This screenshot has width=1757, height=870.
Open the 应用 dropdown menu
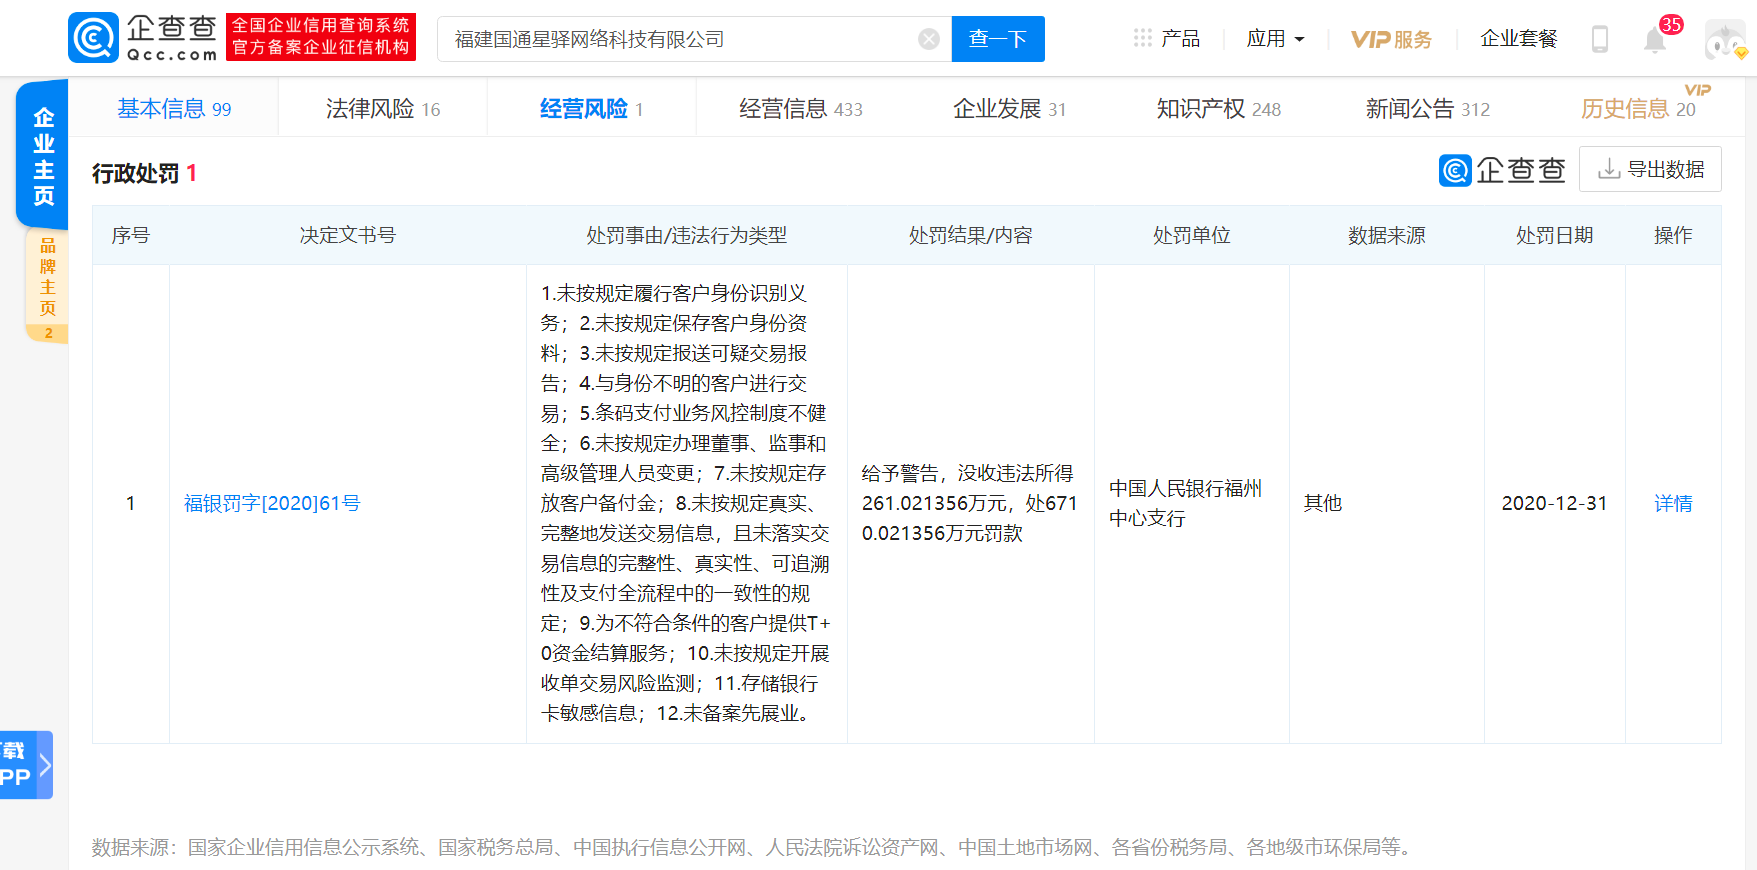pyautogui.click(x=1275, y=39)
